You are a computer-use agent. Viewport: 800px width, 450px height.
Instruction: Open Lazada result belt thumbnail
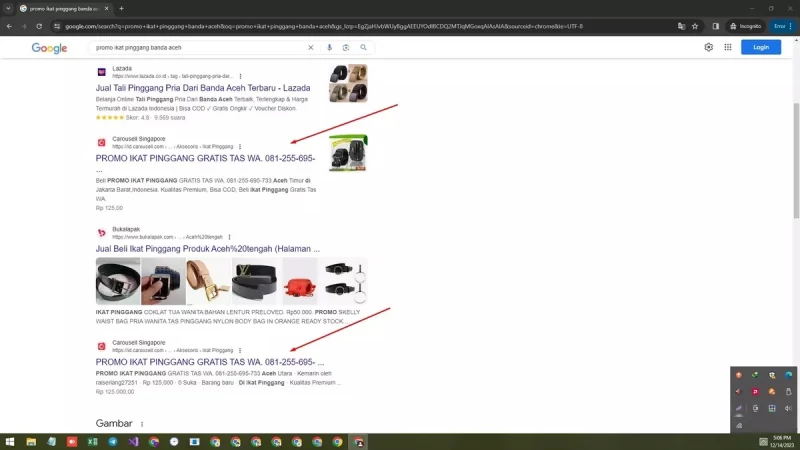coord(348,83)
